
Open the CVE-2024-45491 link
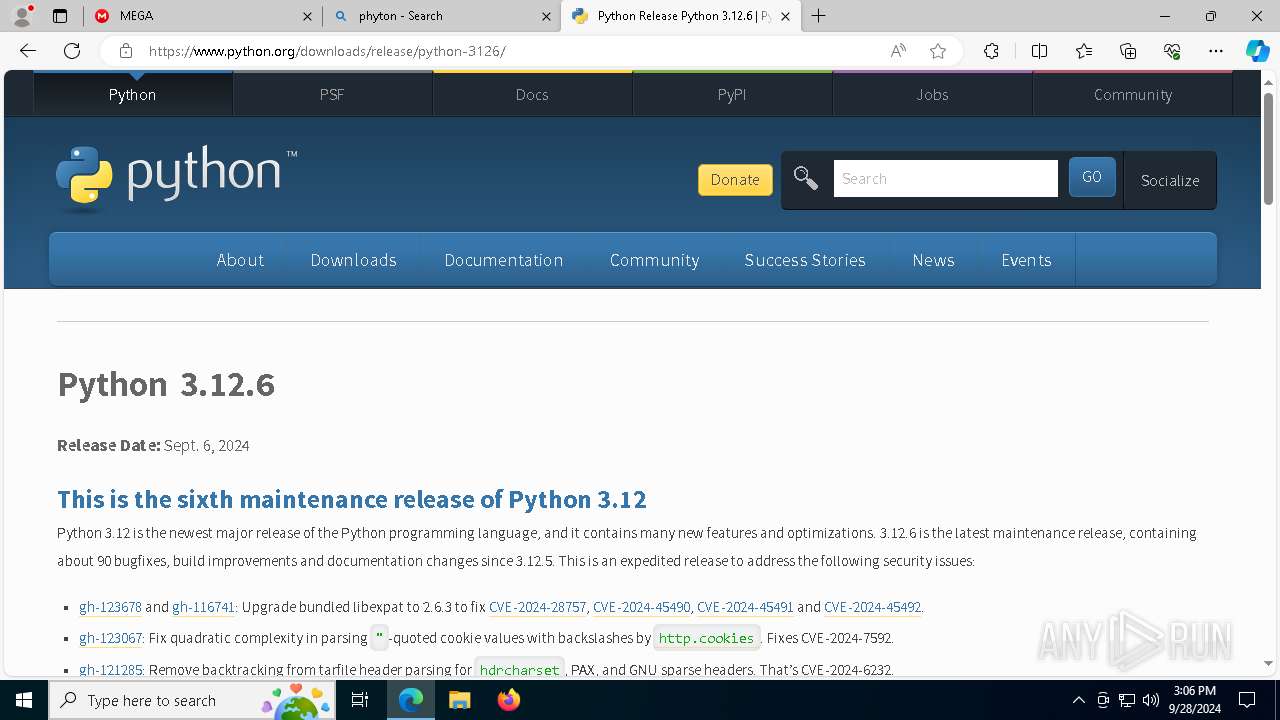pos(745,607)
